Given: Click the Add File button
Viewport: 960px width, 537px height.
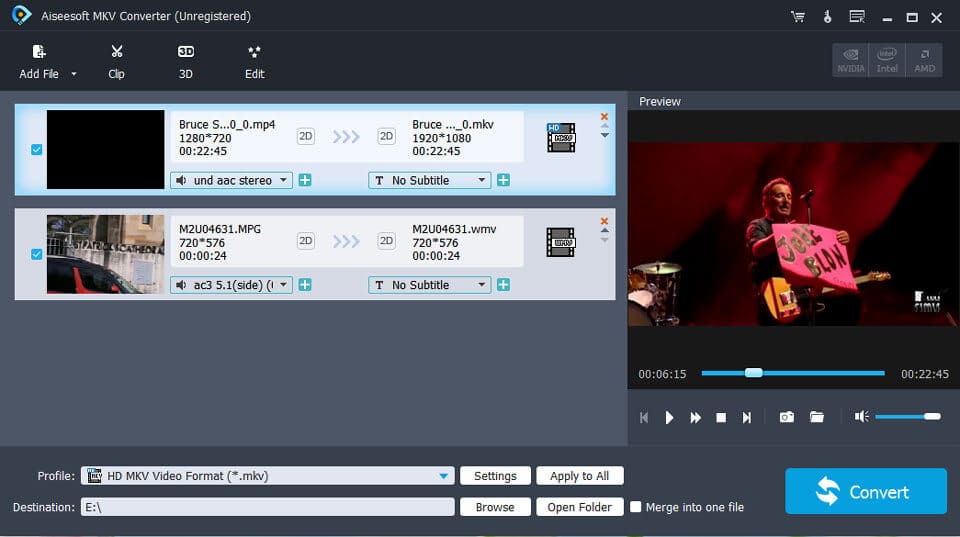Looking at the screenshot, I should tap(39, 62).
